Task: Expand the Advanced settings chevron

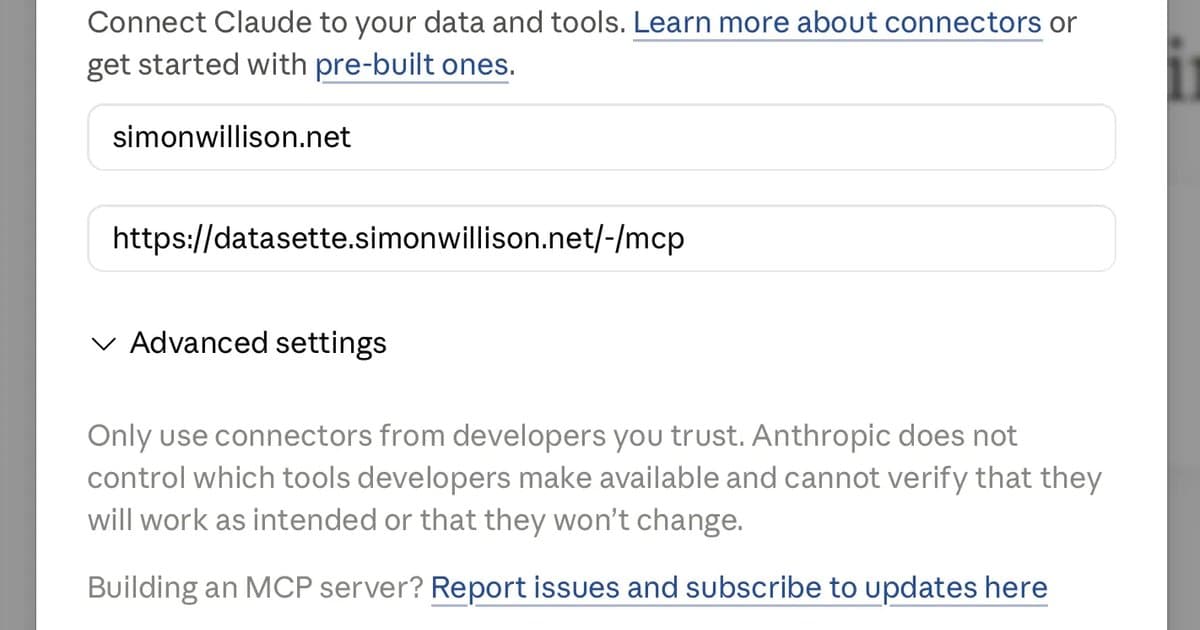Action: click(x=102, y=344)
